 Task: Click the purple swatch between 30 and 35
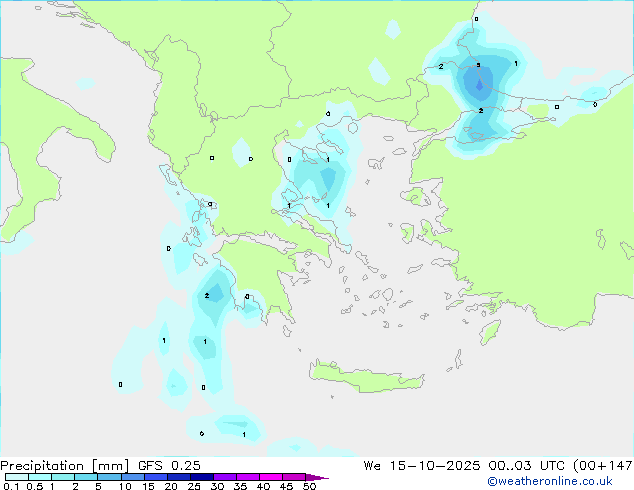pyautogui.click(x=225, y=477)
